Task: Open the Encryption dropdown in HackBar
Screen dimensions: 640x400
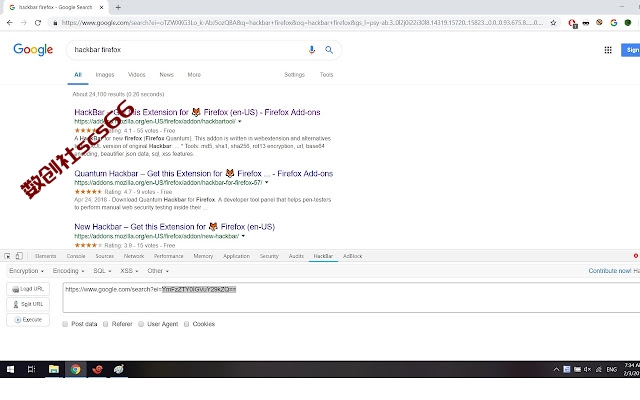Action: coord(26,271)
